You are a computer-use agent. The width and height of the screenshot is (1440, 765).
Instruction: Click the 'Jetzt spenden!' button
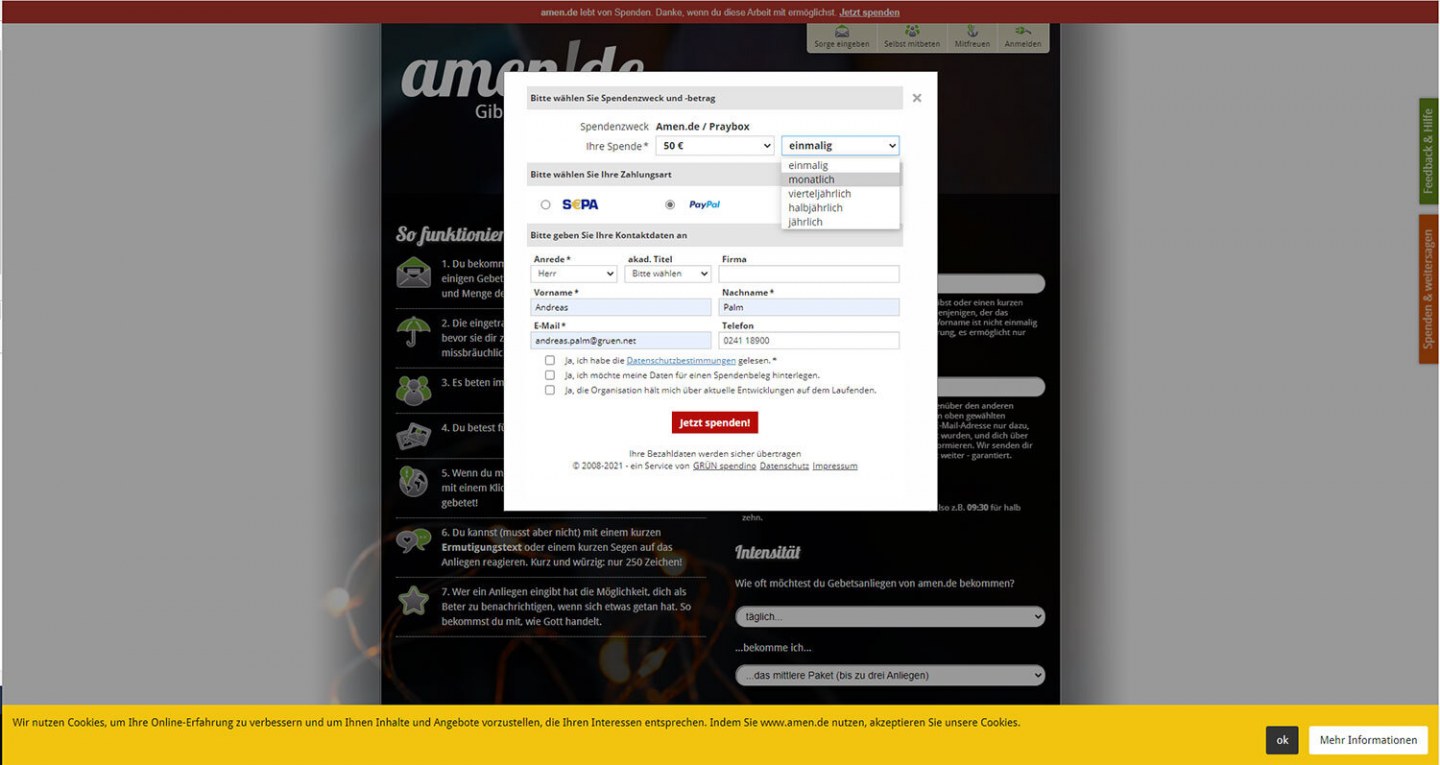[x=715, y=423]
